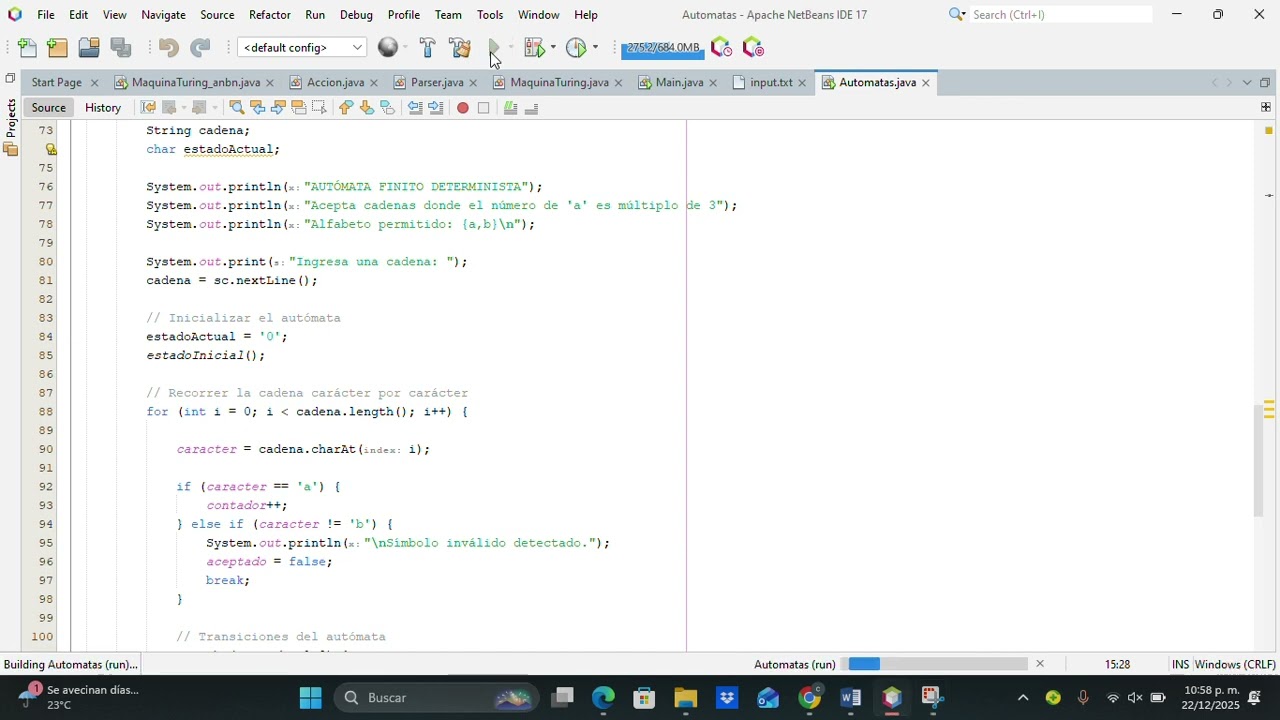Click the Redo arrow icon

(x=200, y=47)
